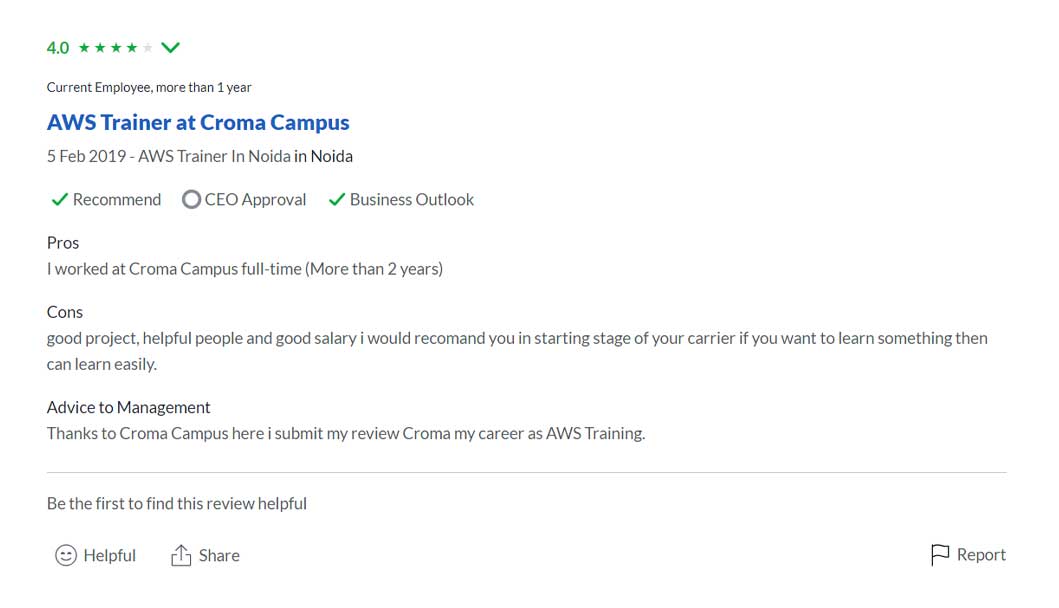Select the CEO Approval text
The image size is (1059, 608).
255,200
